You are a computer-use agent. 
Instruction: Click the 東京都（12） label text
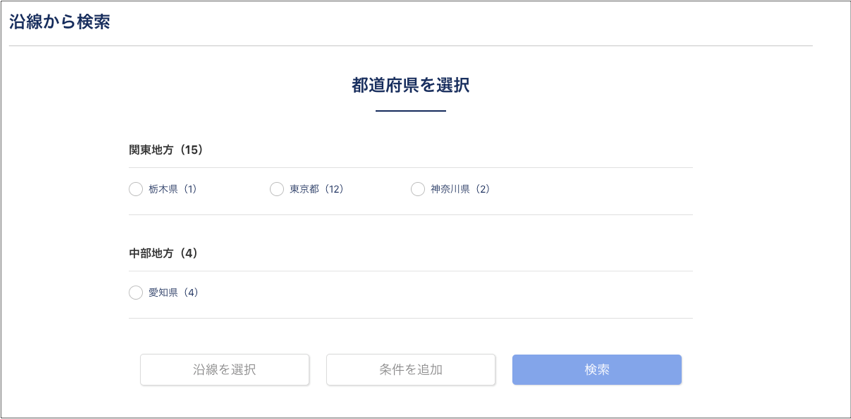click(317, 189)
